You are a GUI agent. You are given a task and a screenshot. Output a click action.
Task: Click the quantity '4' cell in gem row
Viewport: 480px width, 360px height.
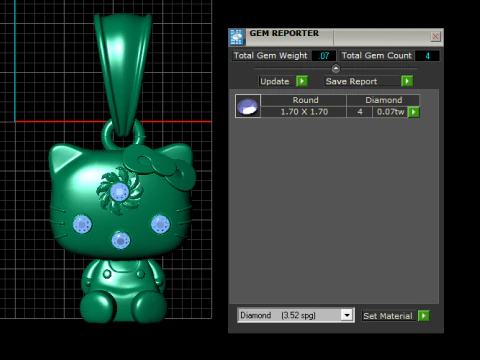point(360,112)
